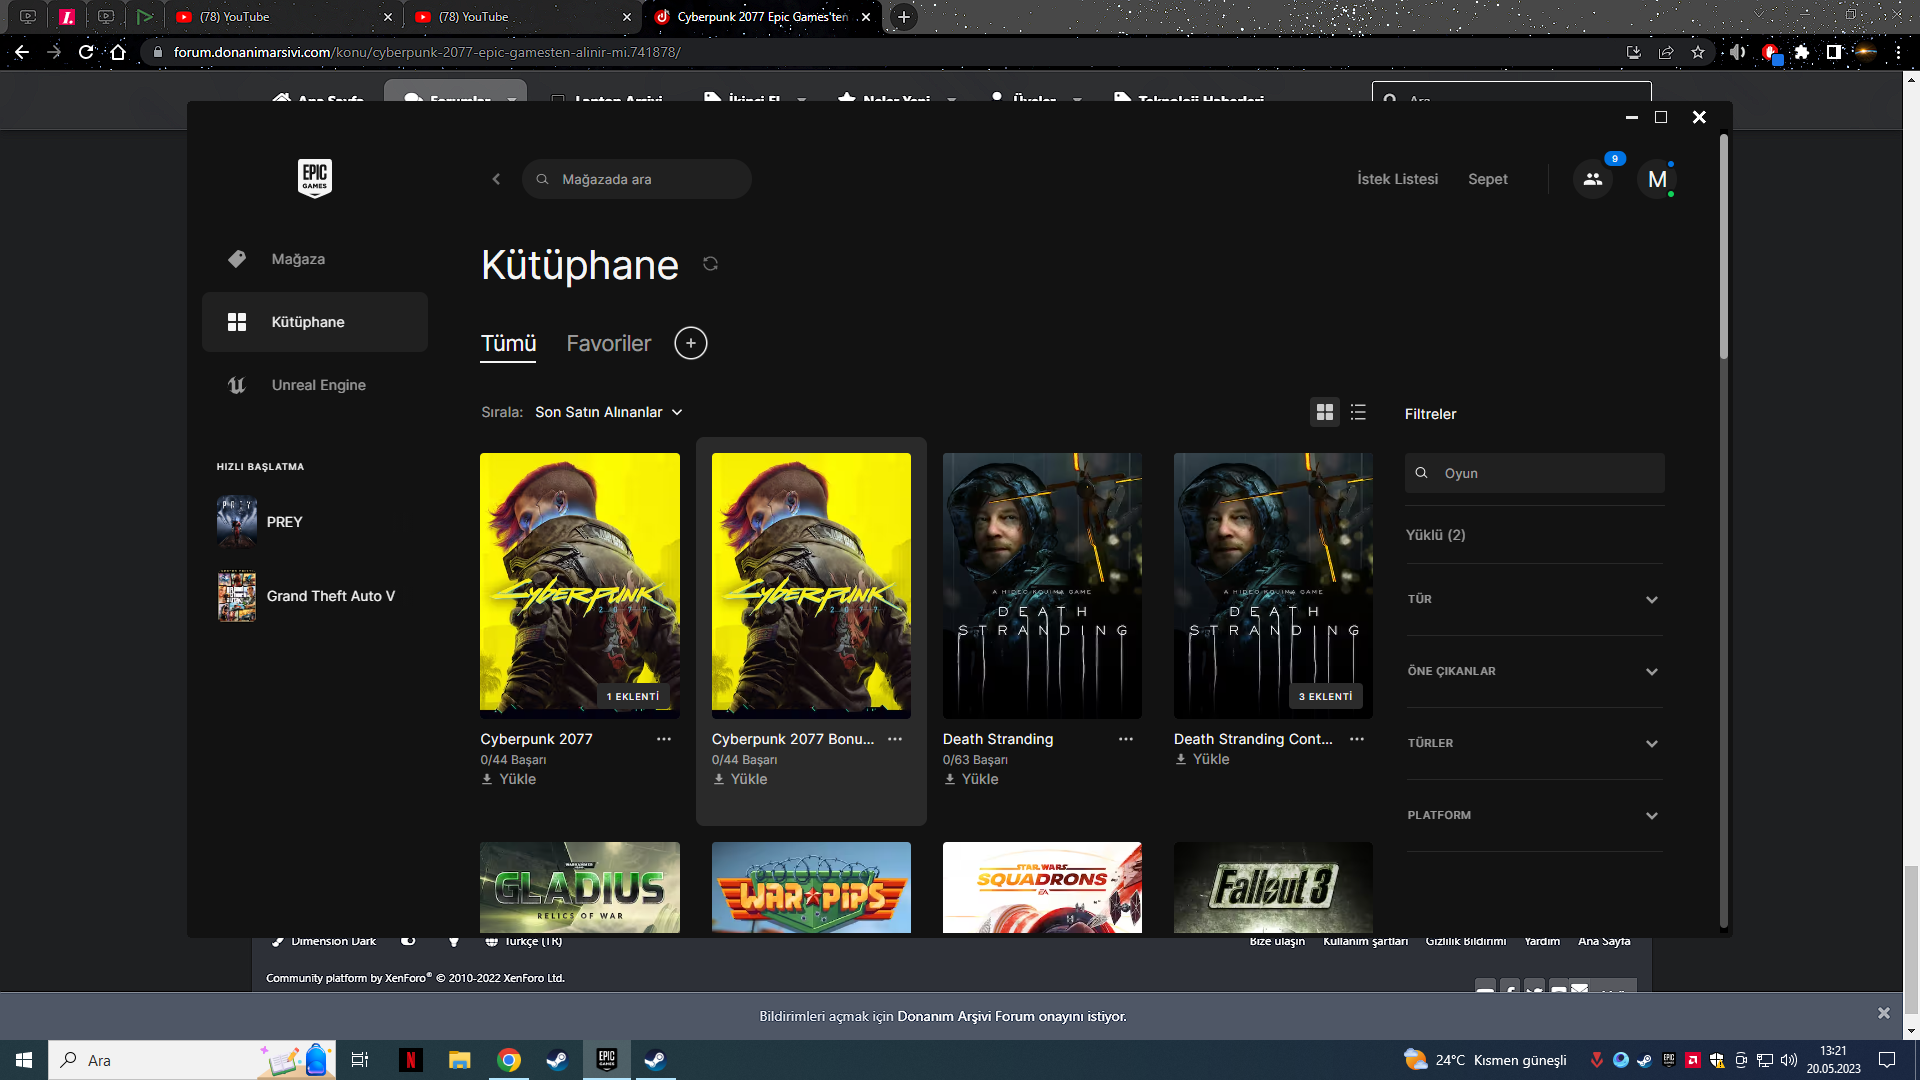Select the Mağaza sidebar item
This screenshot has width=1920, height=1080.
[x=315, y=259]
